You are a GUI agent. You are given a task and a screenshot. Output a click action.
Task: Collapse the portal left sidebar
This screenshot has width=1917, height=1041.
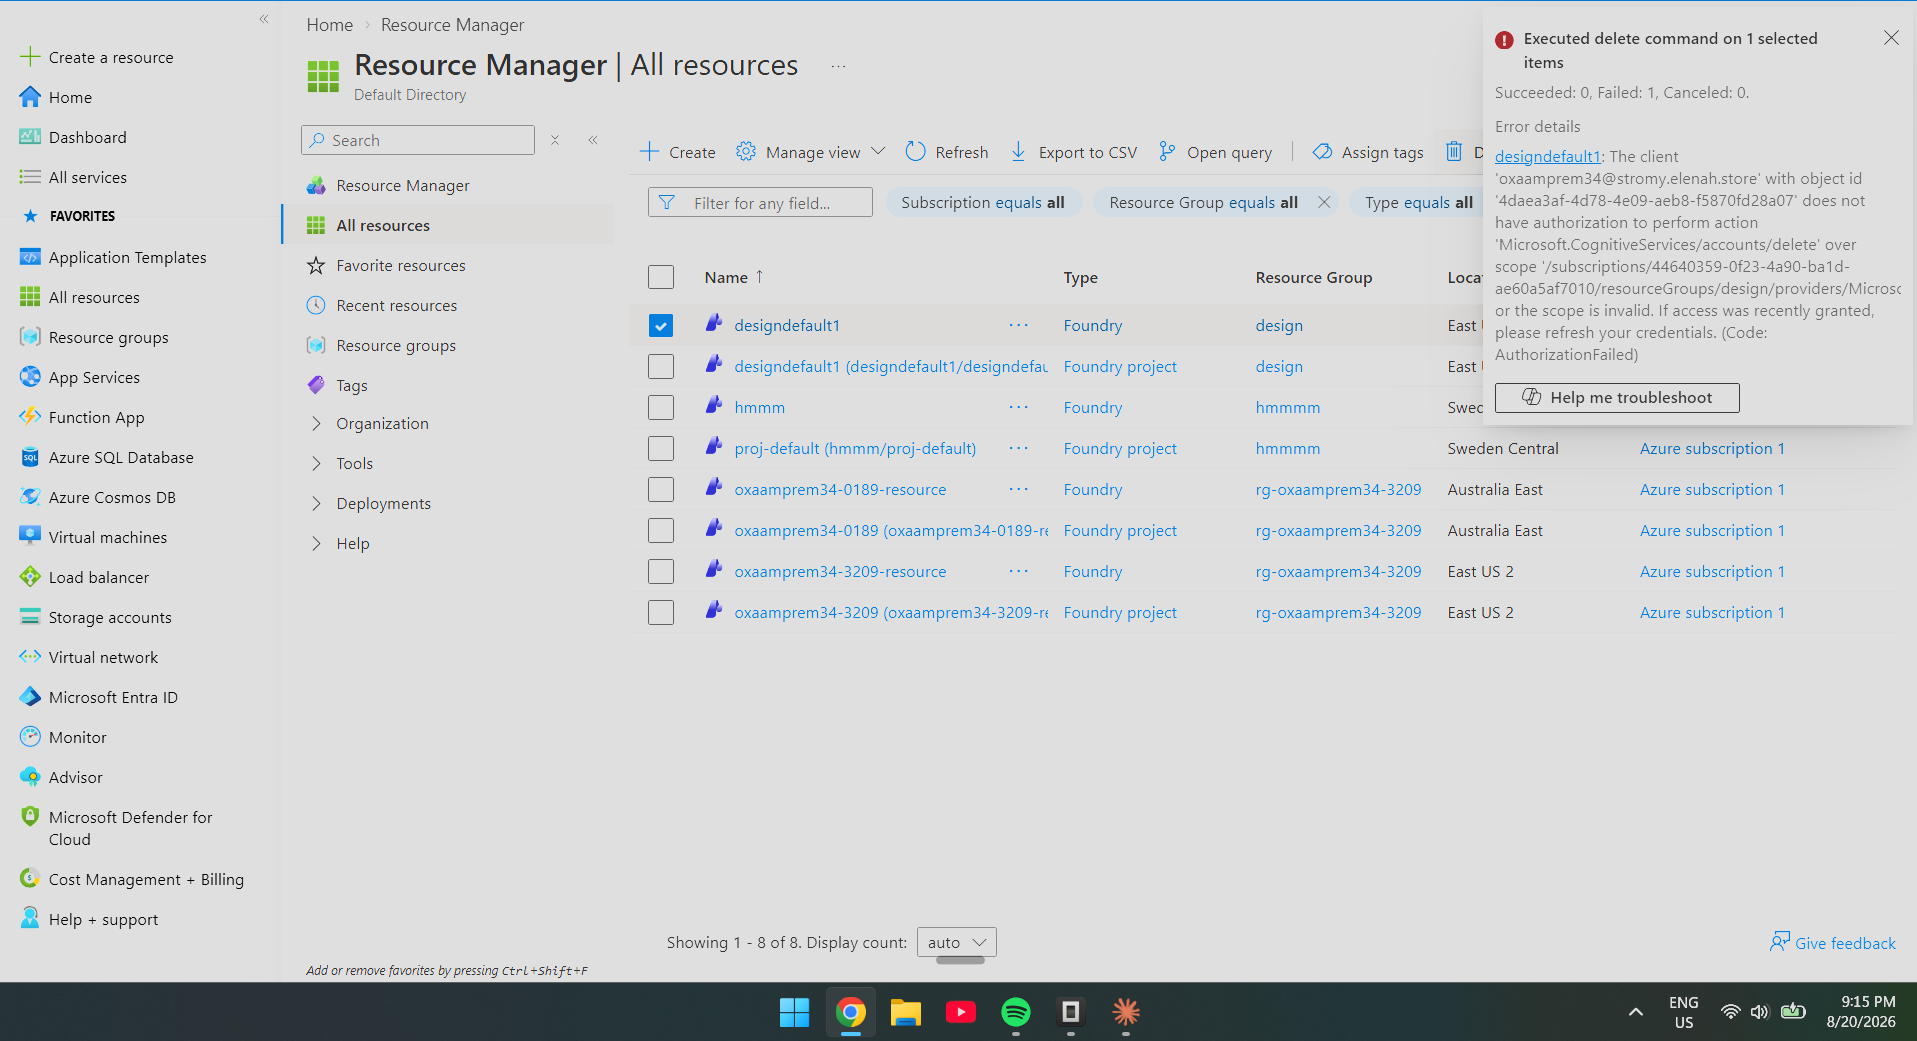point(264,19)
